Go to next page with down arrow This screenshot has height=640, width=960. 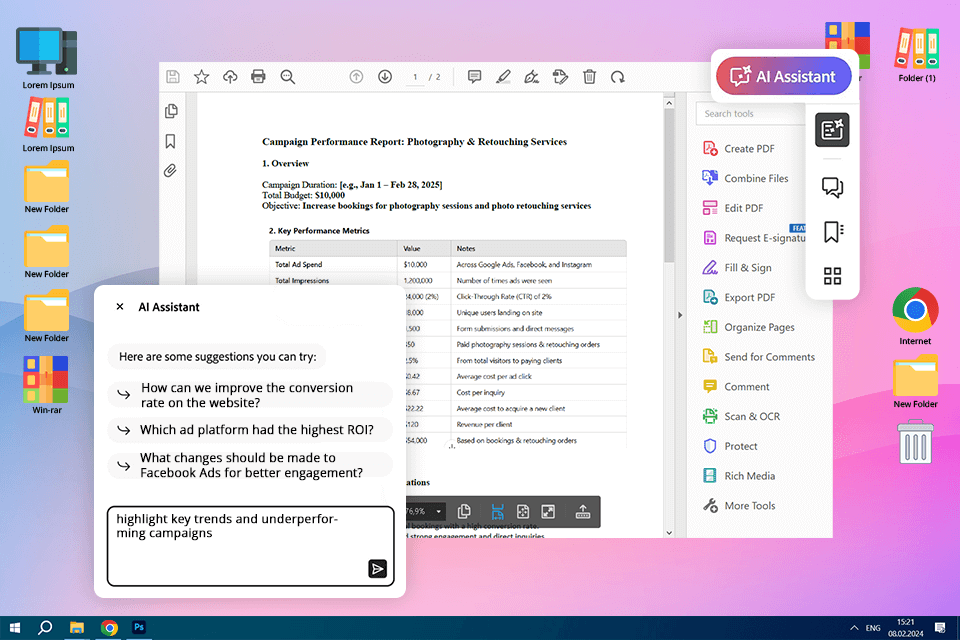385,77
